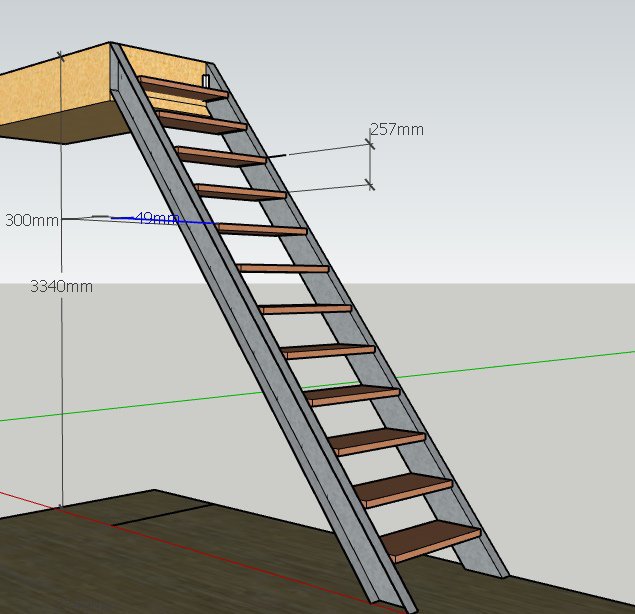Select the 49mm dimension text

(156, 218)
